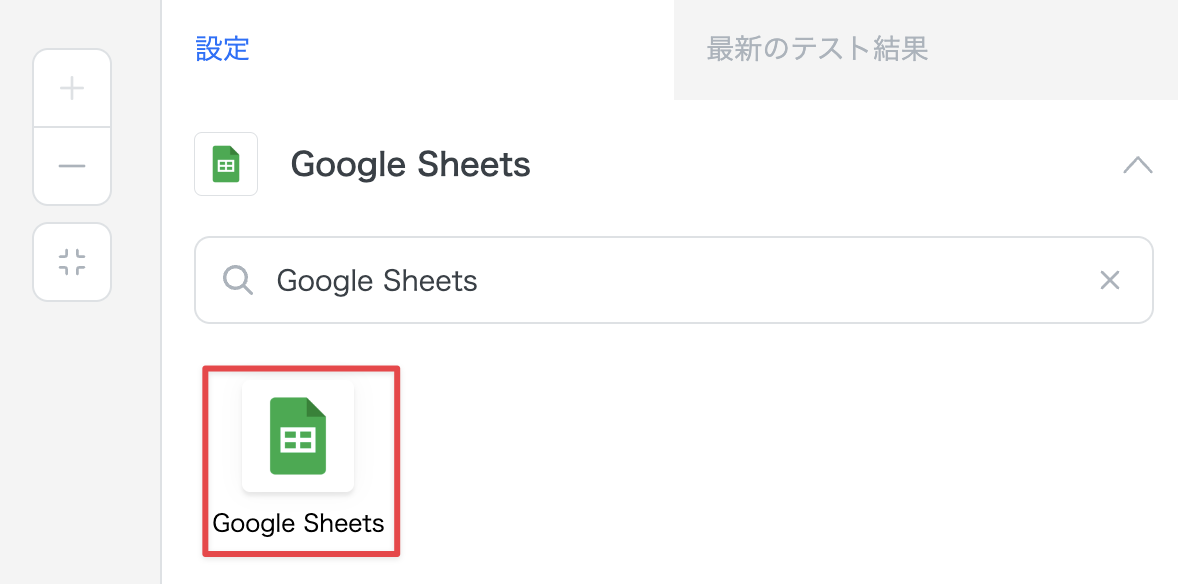
Task: Click empty panel area right of the app tile
Action: click(780, 460)
